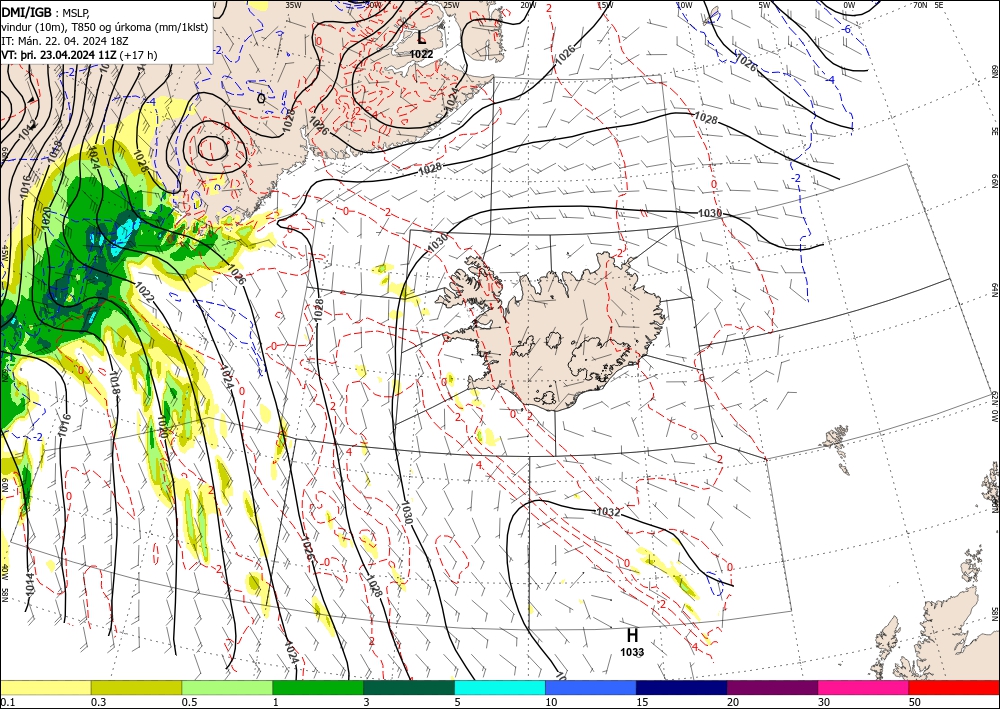Viewport: 1000px width, 709px height.
Task: Click the red 50 mm legend swatch
Action: point(954,687)
